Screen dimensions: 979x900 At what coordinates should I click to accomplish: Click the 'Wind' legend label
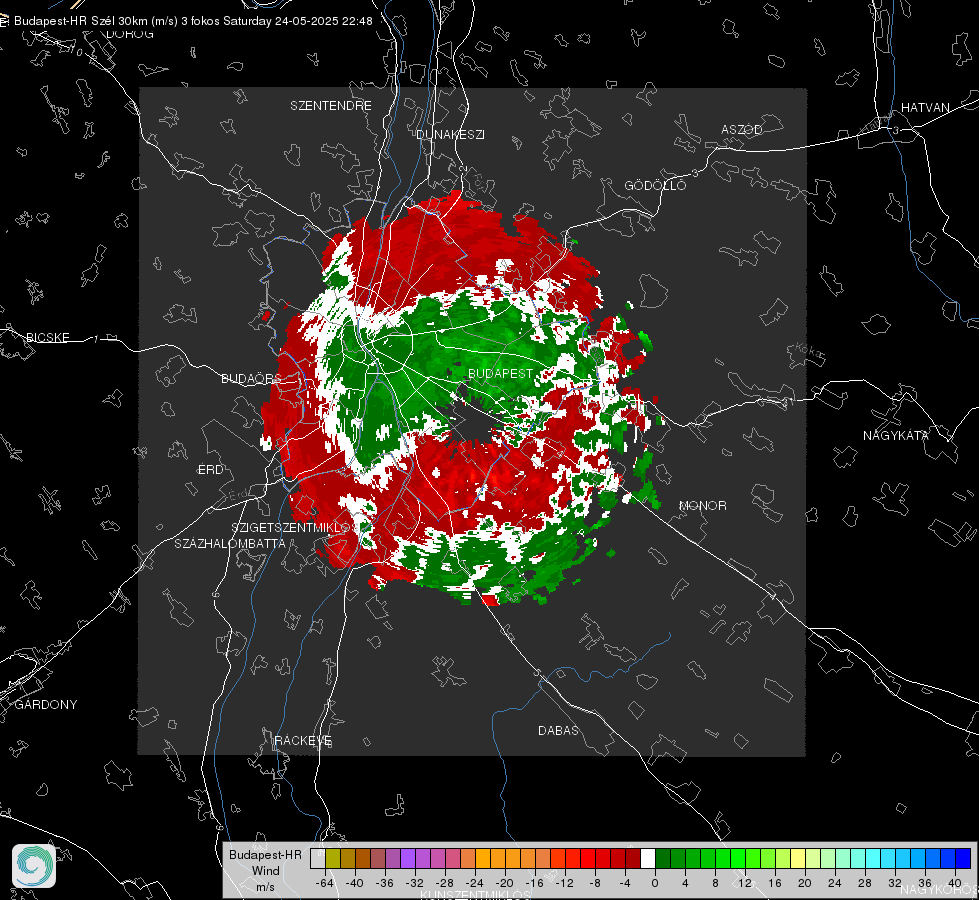265,871
